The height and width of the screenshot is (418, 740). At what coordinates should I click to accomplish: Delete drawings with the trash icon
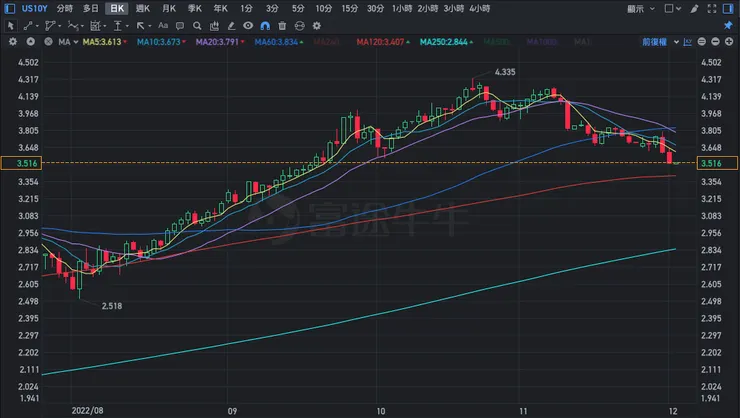282,26
